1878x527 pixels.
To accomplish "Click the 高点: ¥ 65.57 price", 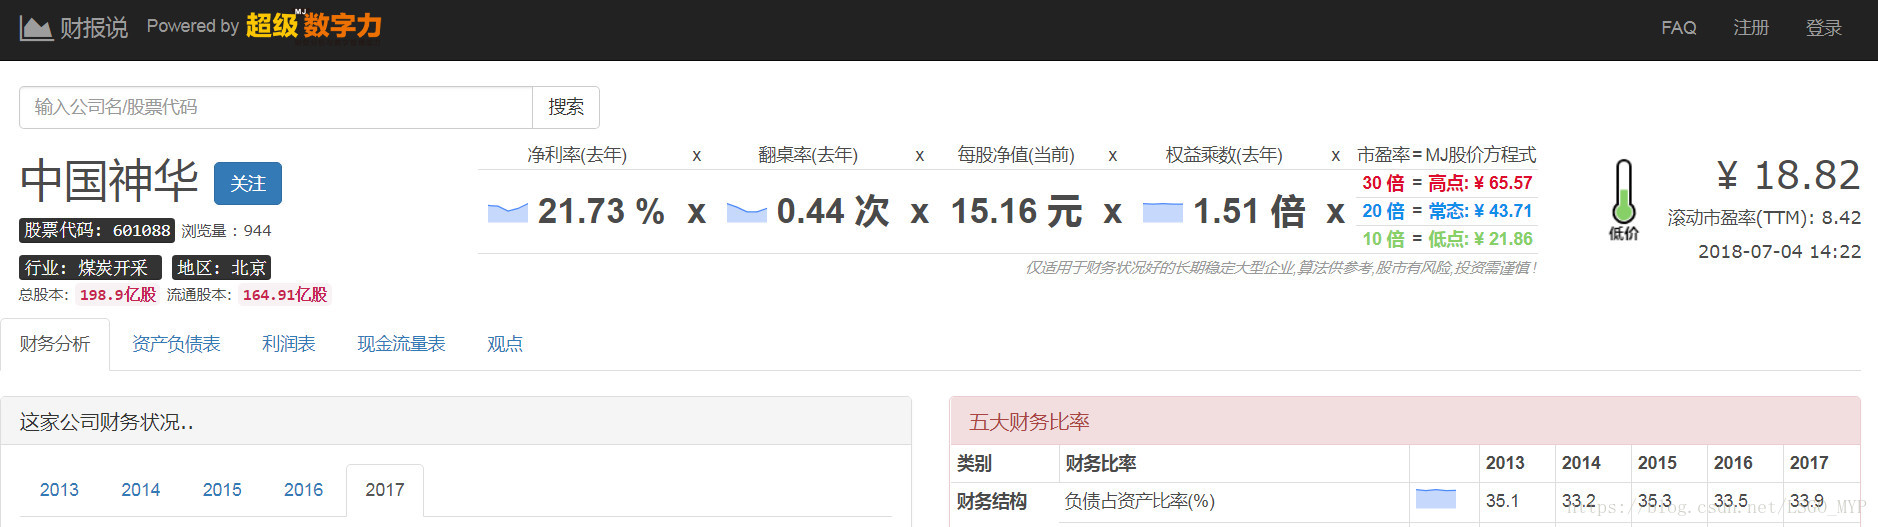I will click(1480, 183).
